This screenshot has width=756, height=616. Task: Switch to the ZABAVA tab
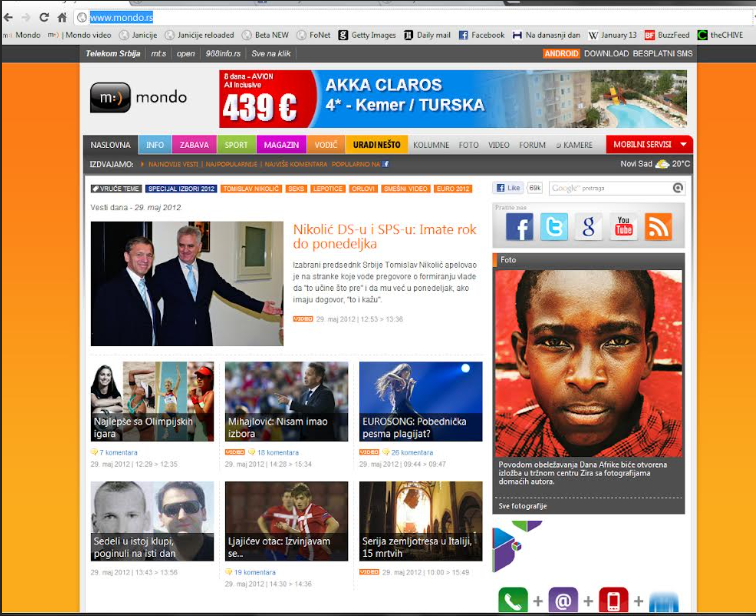click(194, 145)
